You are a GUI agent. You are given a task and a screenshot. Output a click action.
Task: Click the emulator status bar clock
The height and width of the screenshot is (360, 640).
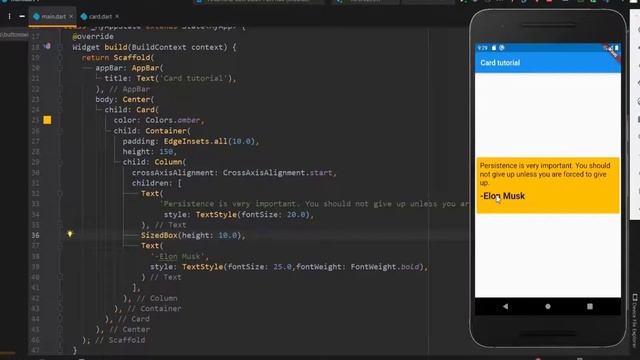(482, 48)
